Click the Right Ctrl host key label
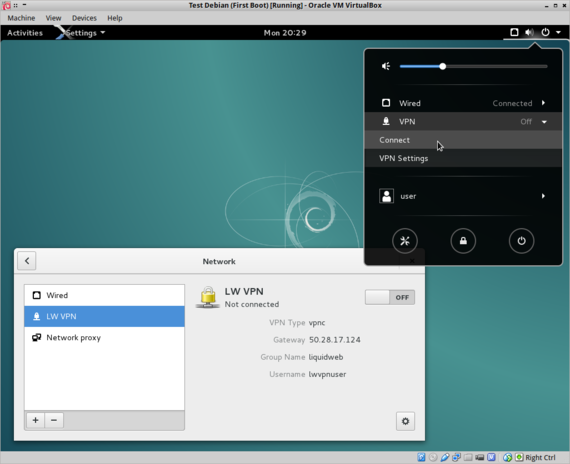Viewport: 570px width, 464px height. pyautogui.click(x=540, y=457)
